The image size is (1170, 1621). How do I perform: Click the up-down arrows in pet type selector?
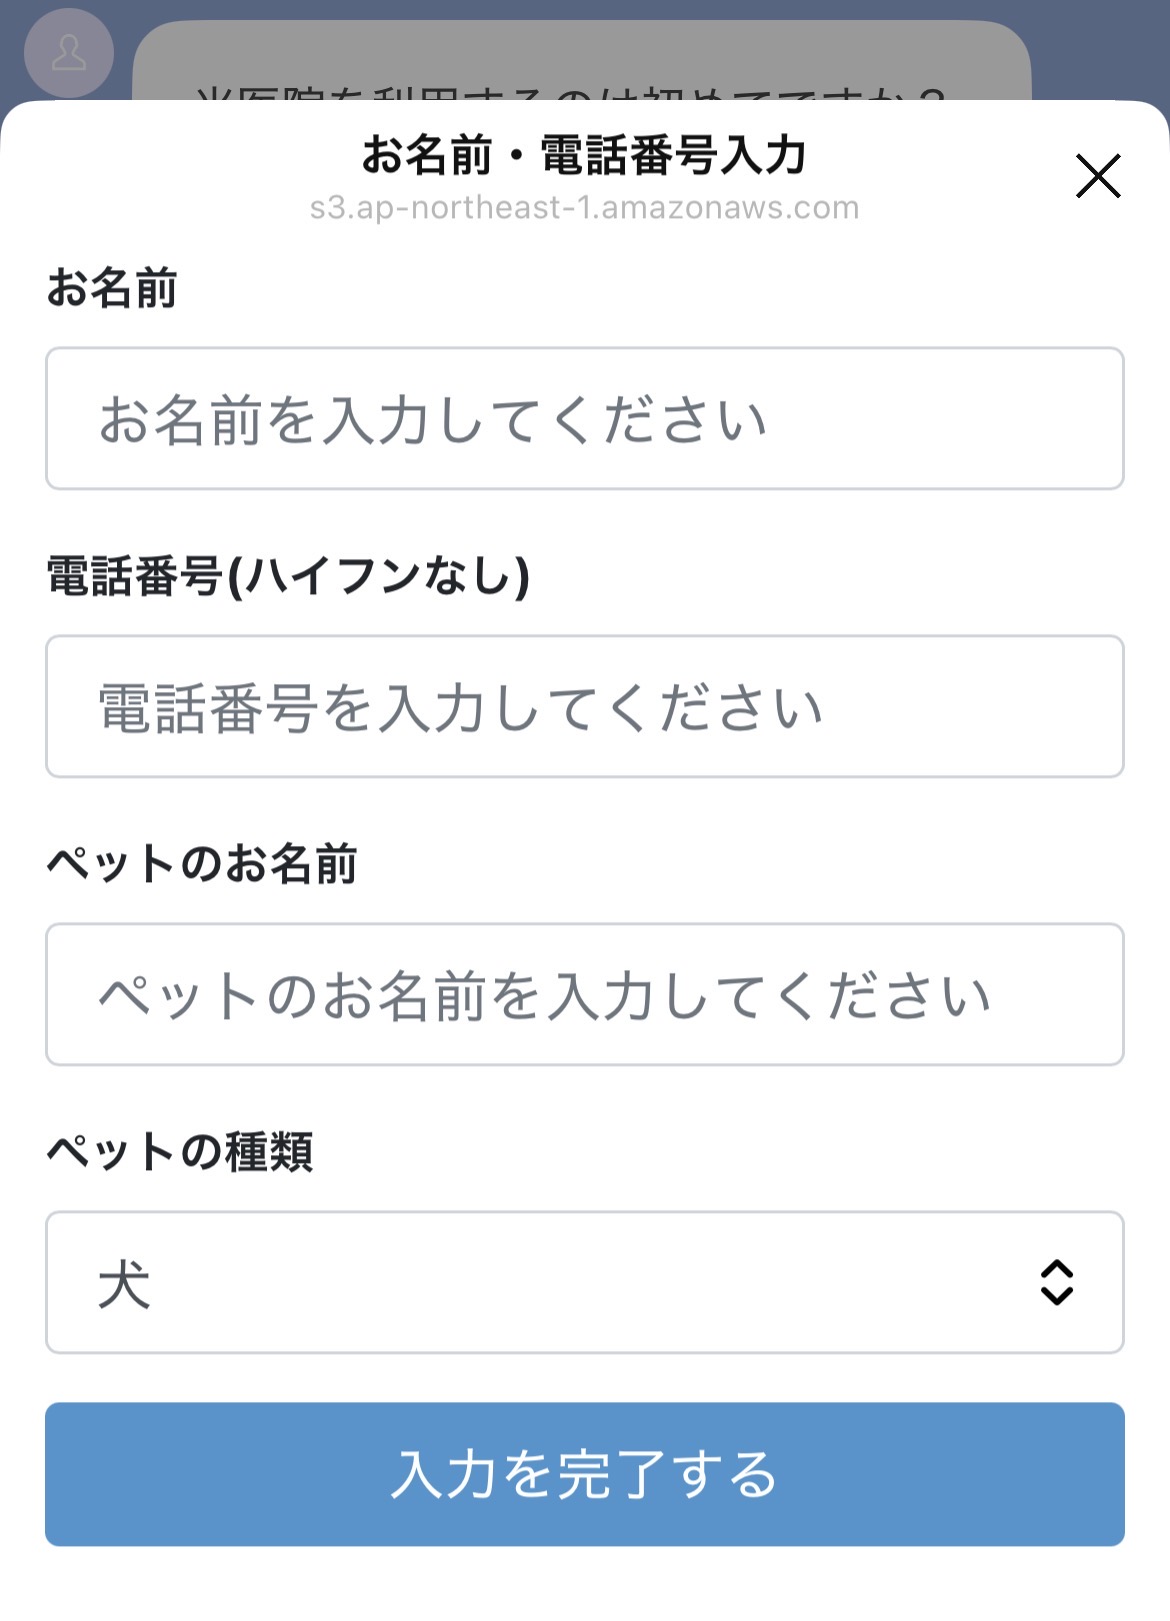coord(1056,1282)
